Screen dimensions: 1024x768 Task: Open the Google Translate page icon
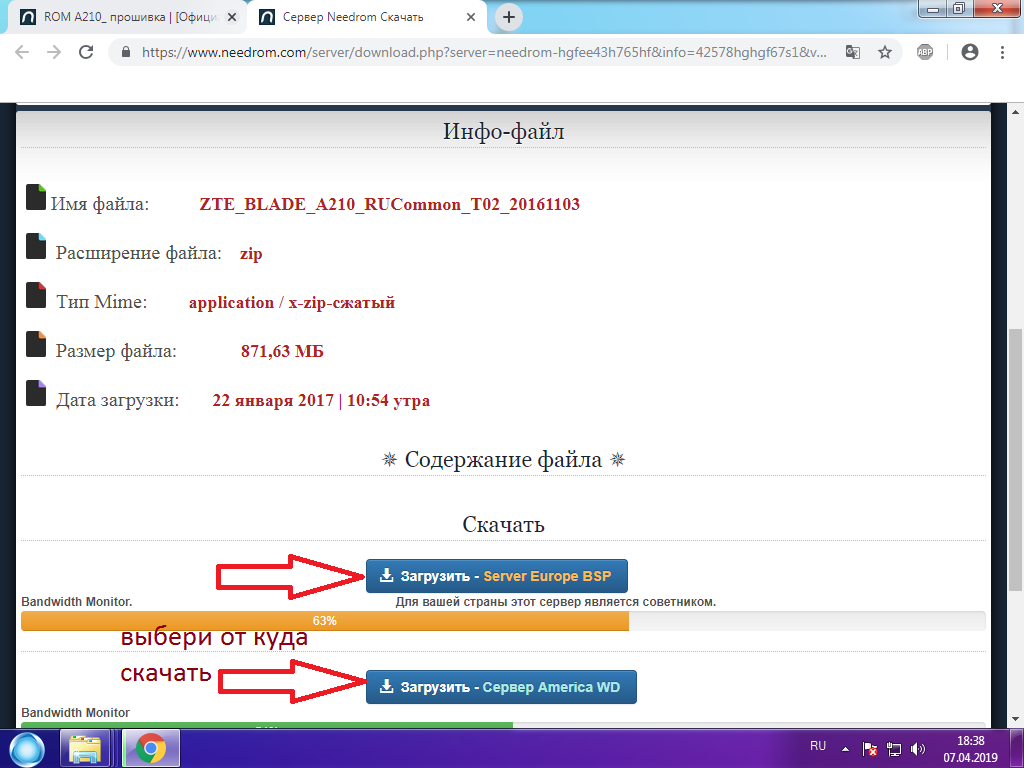[852, 52]
